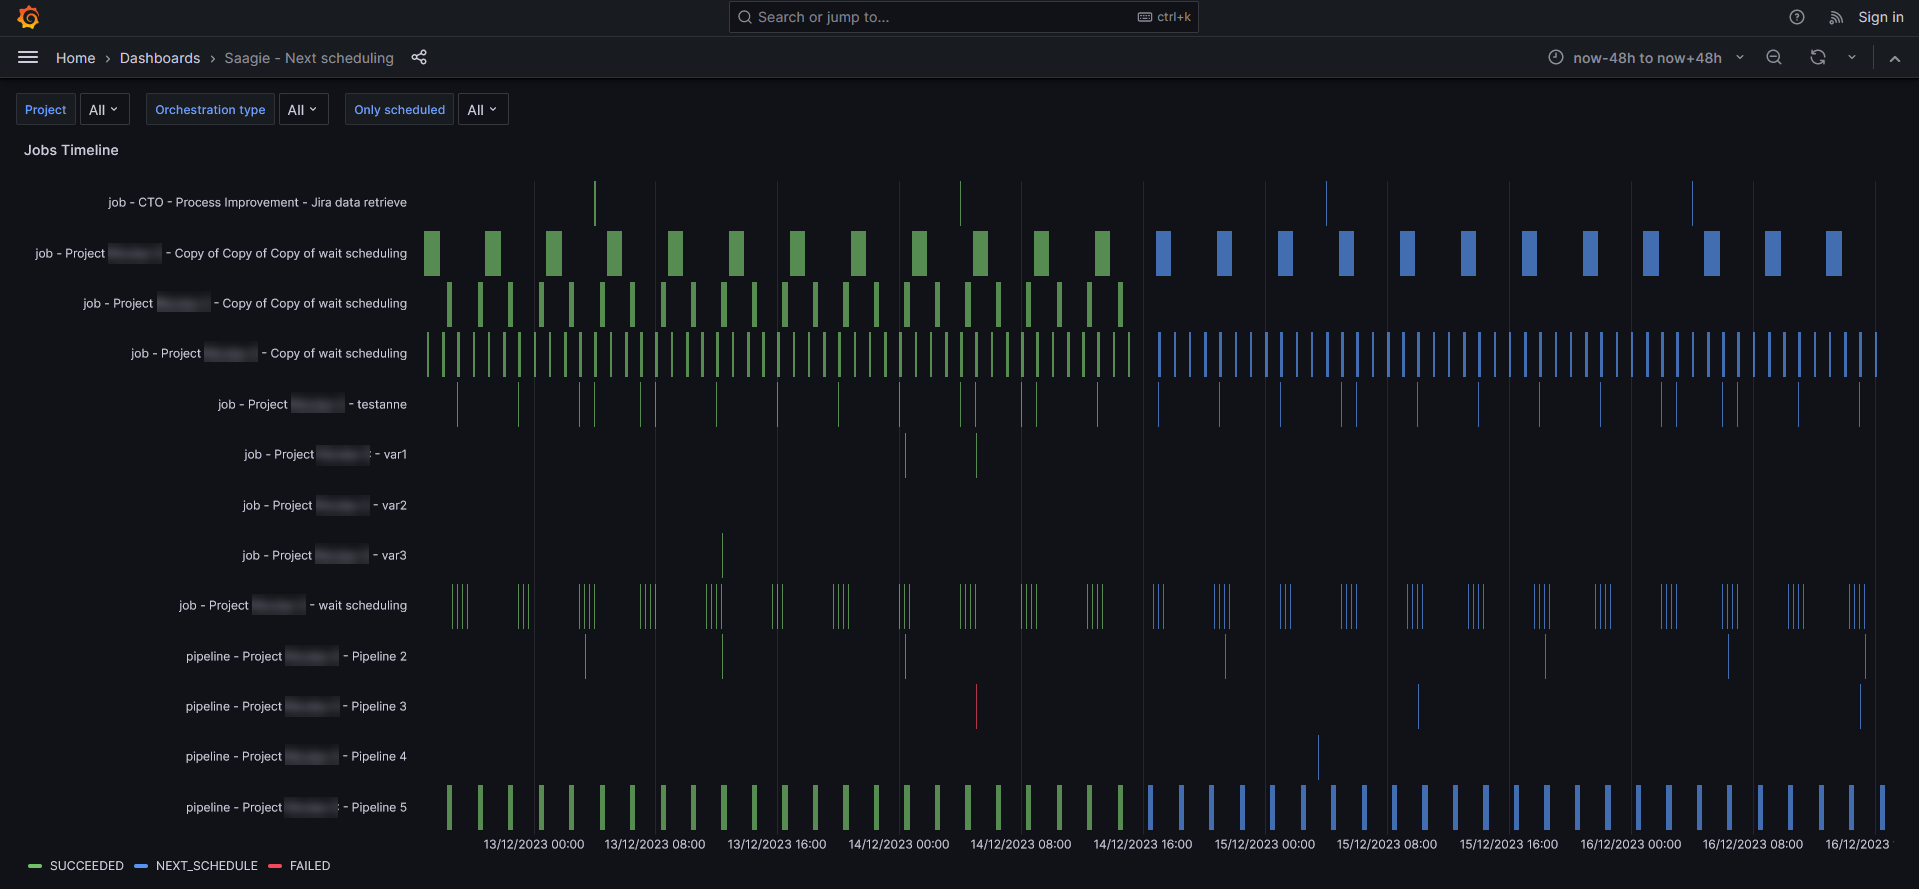Image resolution: width=1919 pixels, height=889 pixels.
Task: Open Dashboards breadcrumb link
Action: pos(160,58)
